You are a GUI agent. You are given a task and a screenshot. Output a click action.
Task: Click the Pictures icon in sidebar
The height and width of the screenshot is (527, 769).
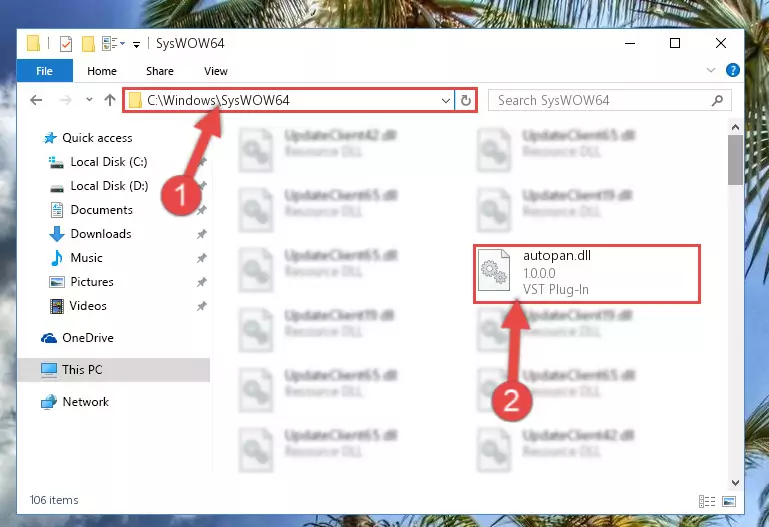pyautogui.click(x=57, y=282)
